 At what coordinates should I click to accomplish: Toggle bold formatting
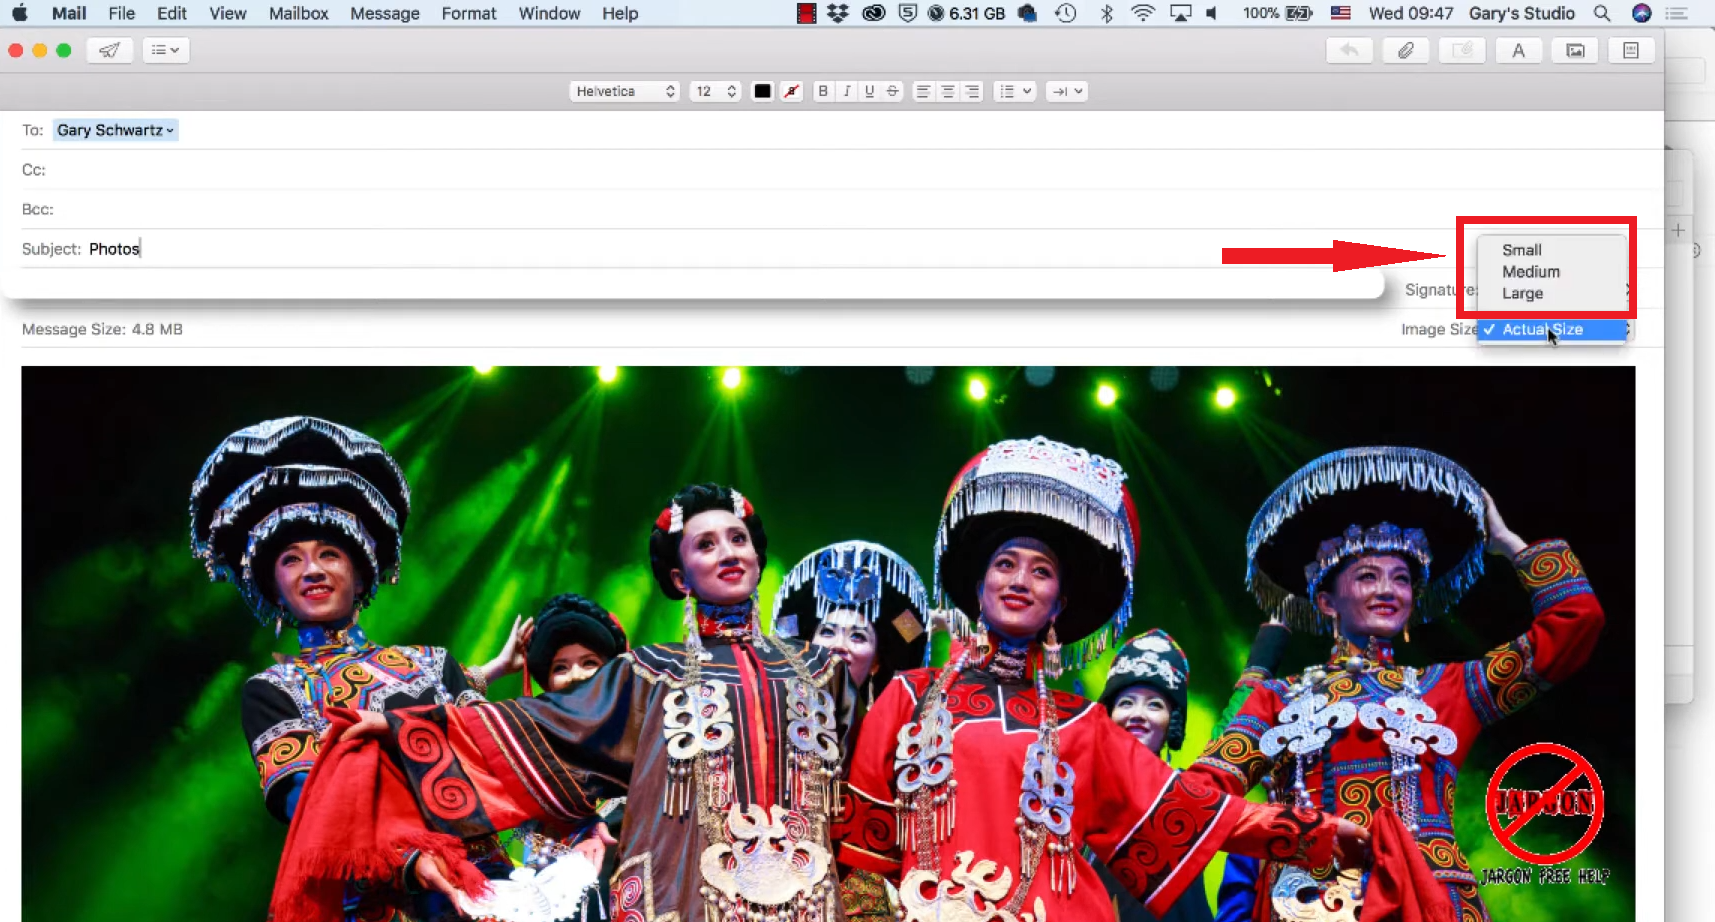(x=822, y=91)
